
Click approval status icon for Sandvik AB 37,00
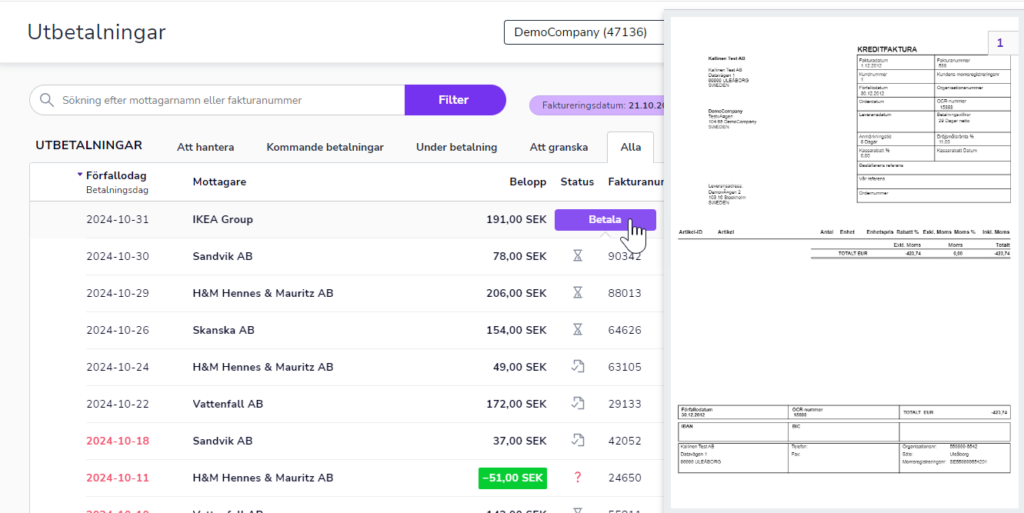pos(577,440)
